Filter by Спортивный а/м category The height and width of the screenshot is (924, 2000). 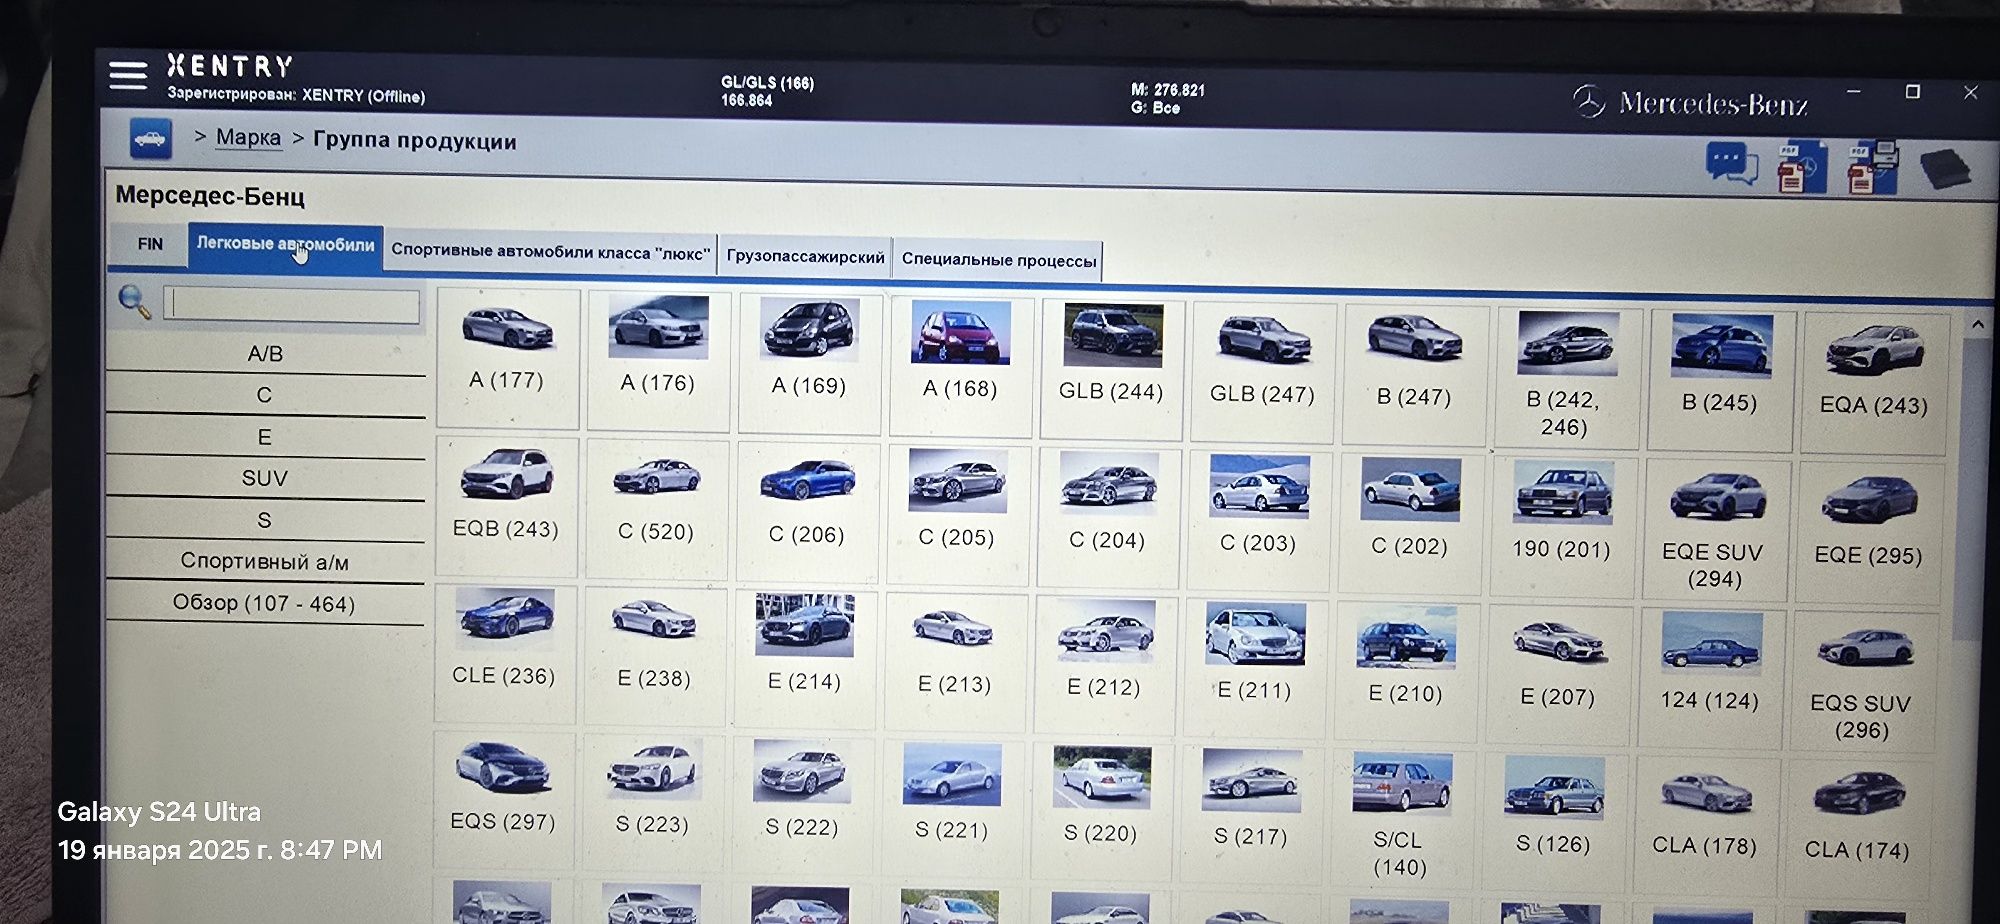(265, 561)
